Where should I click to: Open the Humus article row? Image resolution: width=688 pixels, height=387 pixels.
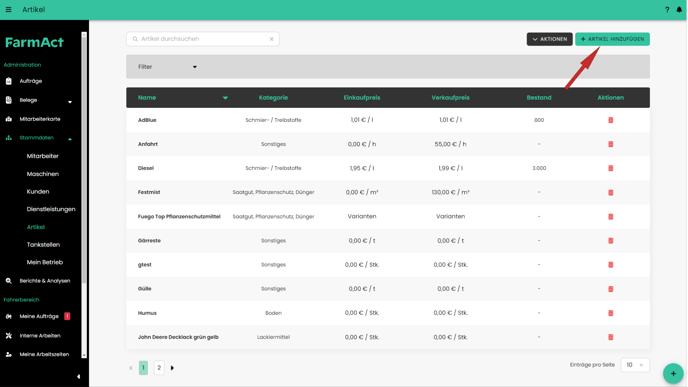[x=388, y=313]
